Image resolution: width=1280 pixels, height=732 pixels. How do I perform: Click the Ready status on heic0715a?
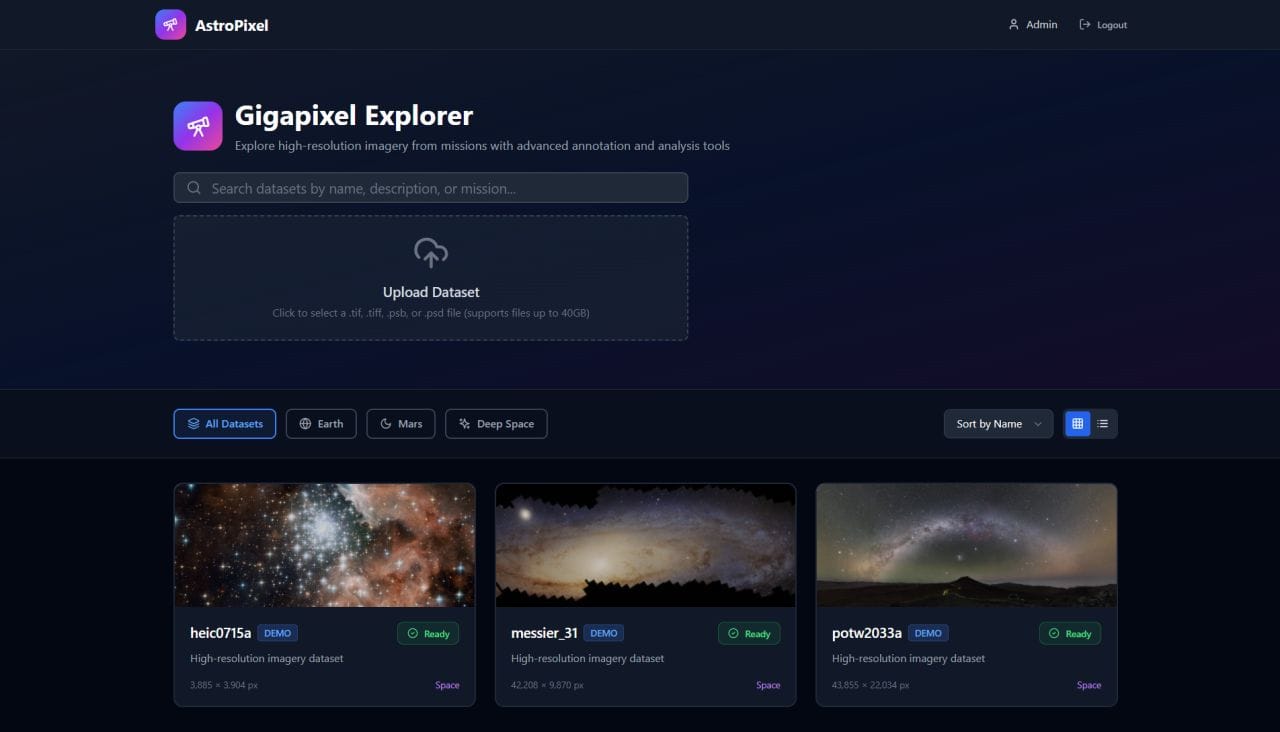click(428, 633)
